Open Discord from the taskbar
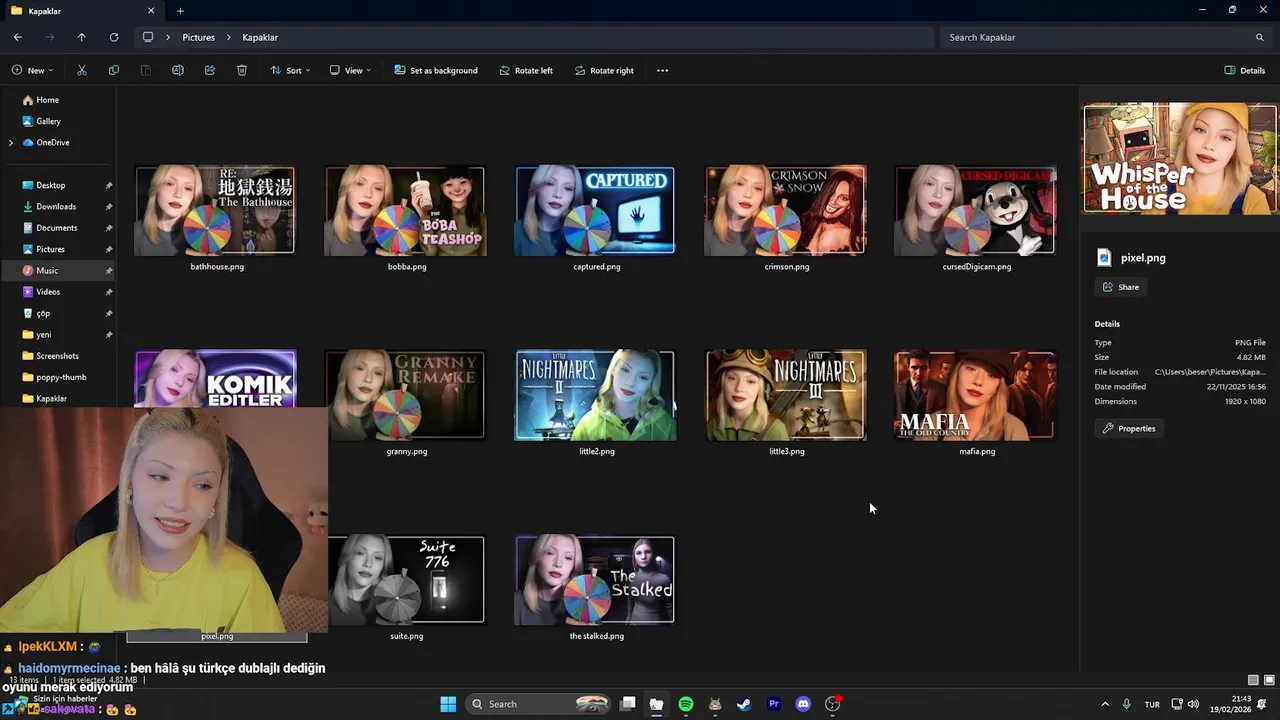 point(803,704)
